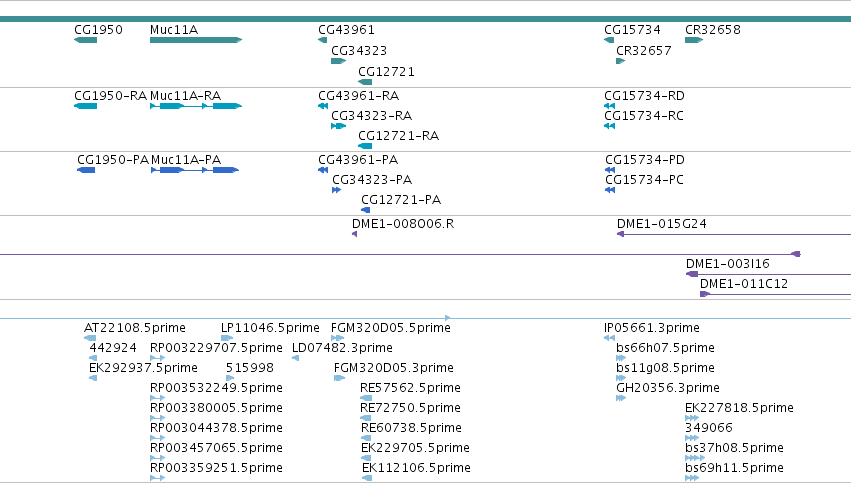Viewport: 851px width, 483px height.
Task: Click the LP11046.5prime EST label
Action: coord(270,328)
